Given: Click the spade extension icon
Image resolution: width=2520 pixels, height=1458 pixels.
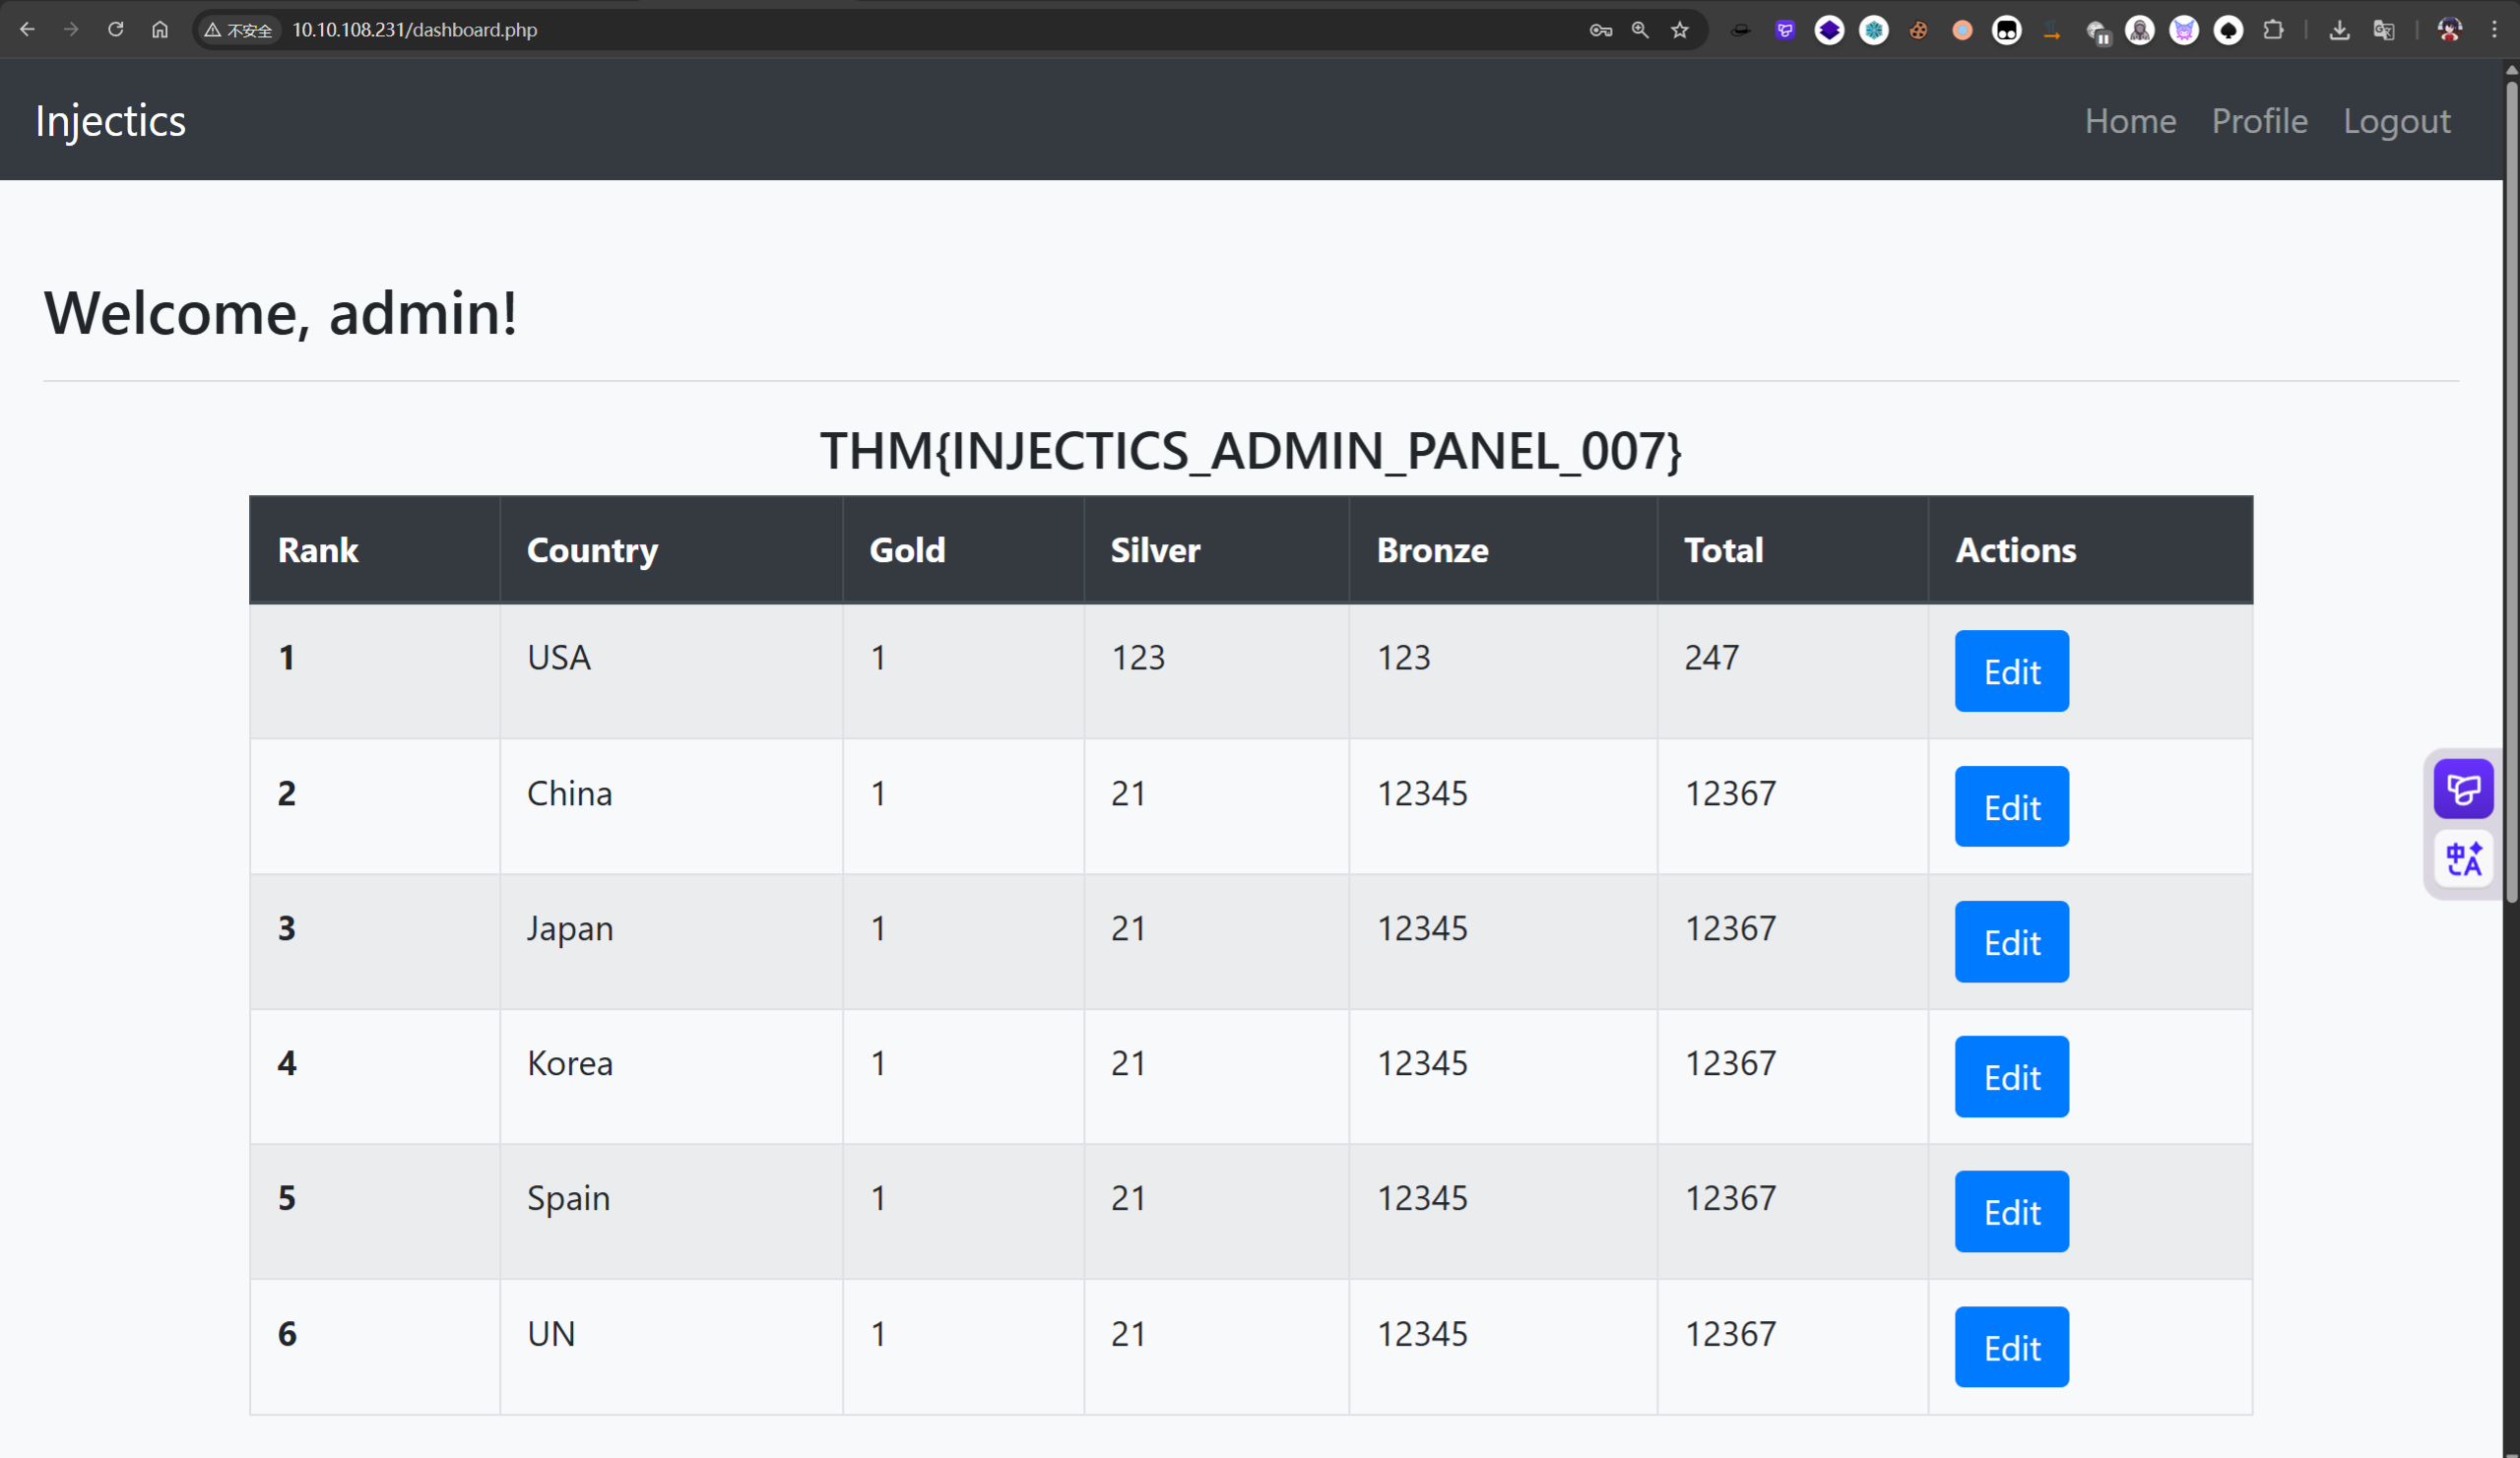Looking at the screenshot, I should coord(2228,30).
